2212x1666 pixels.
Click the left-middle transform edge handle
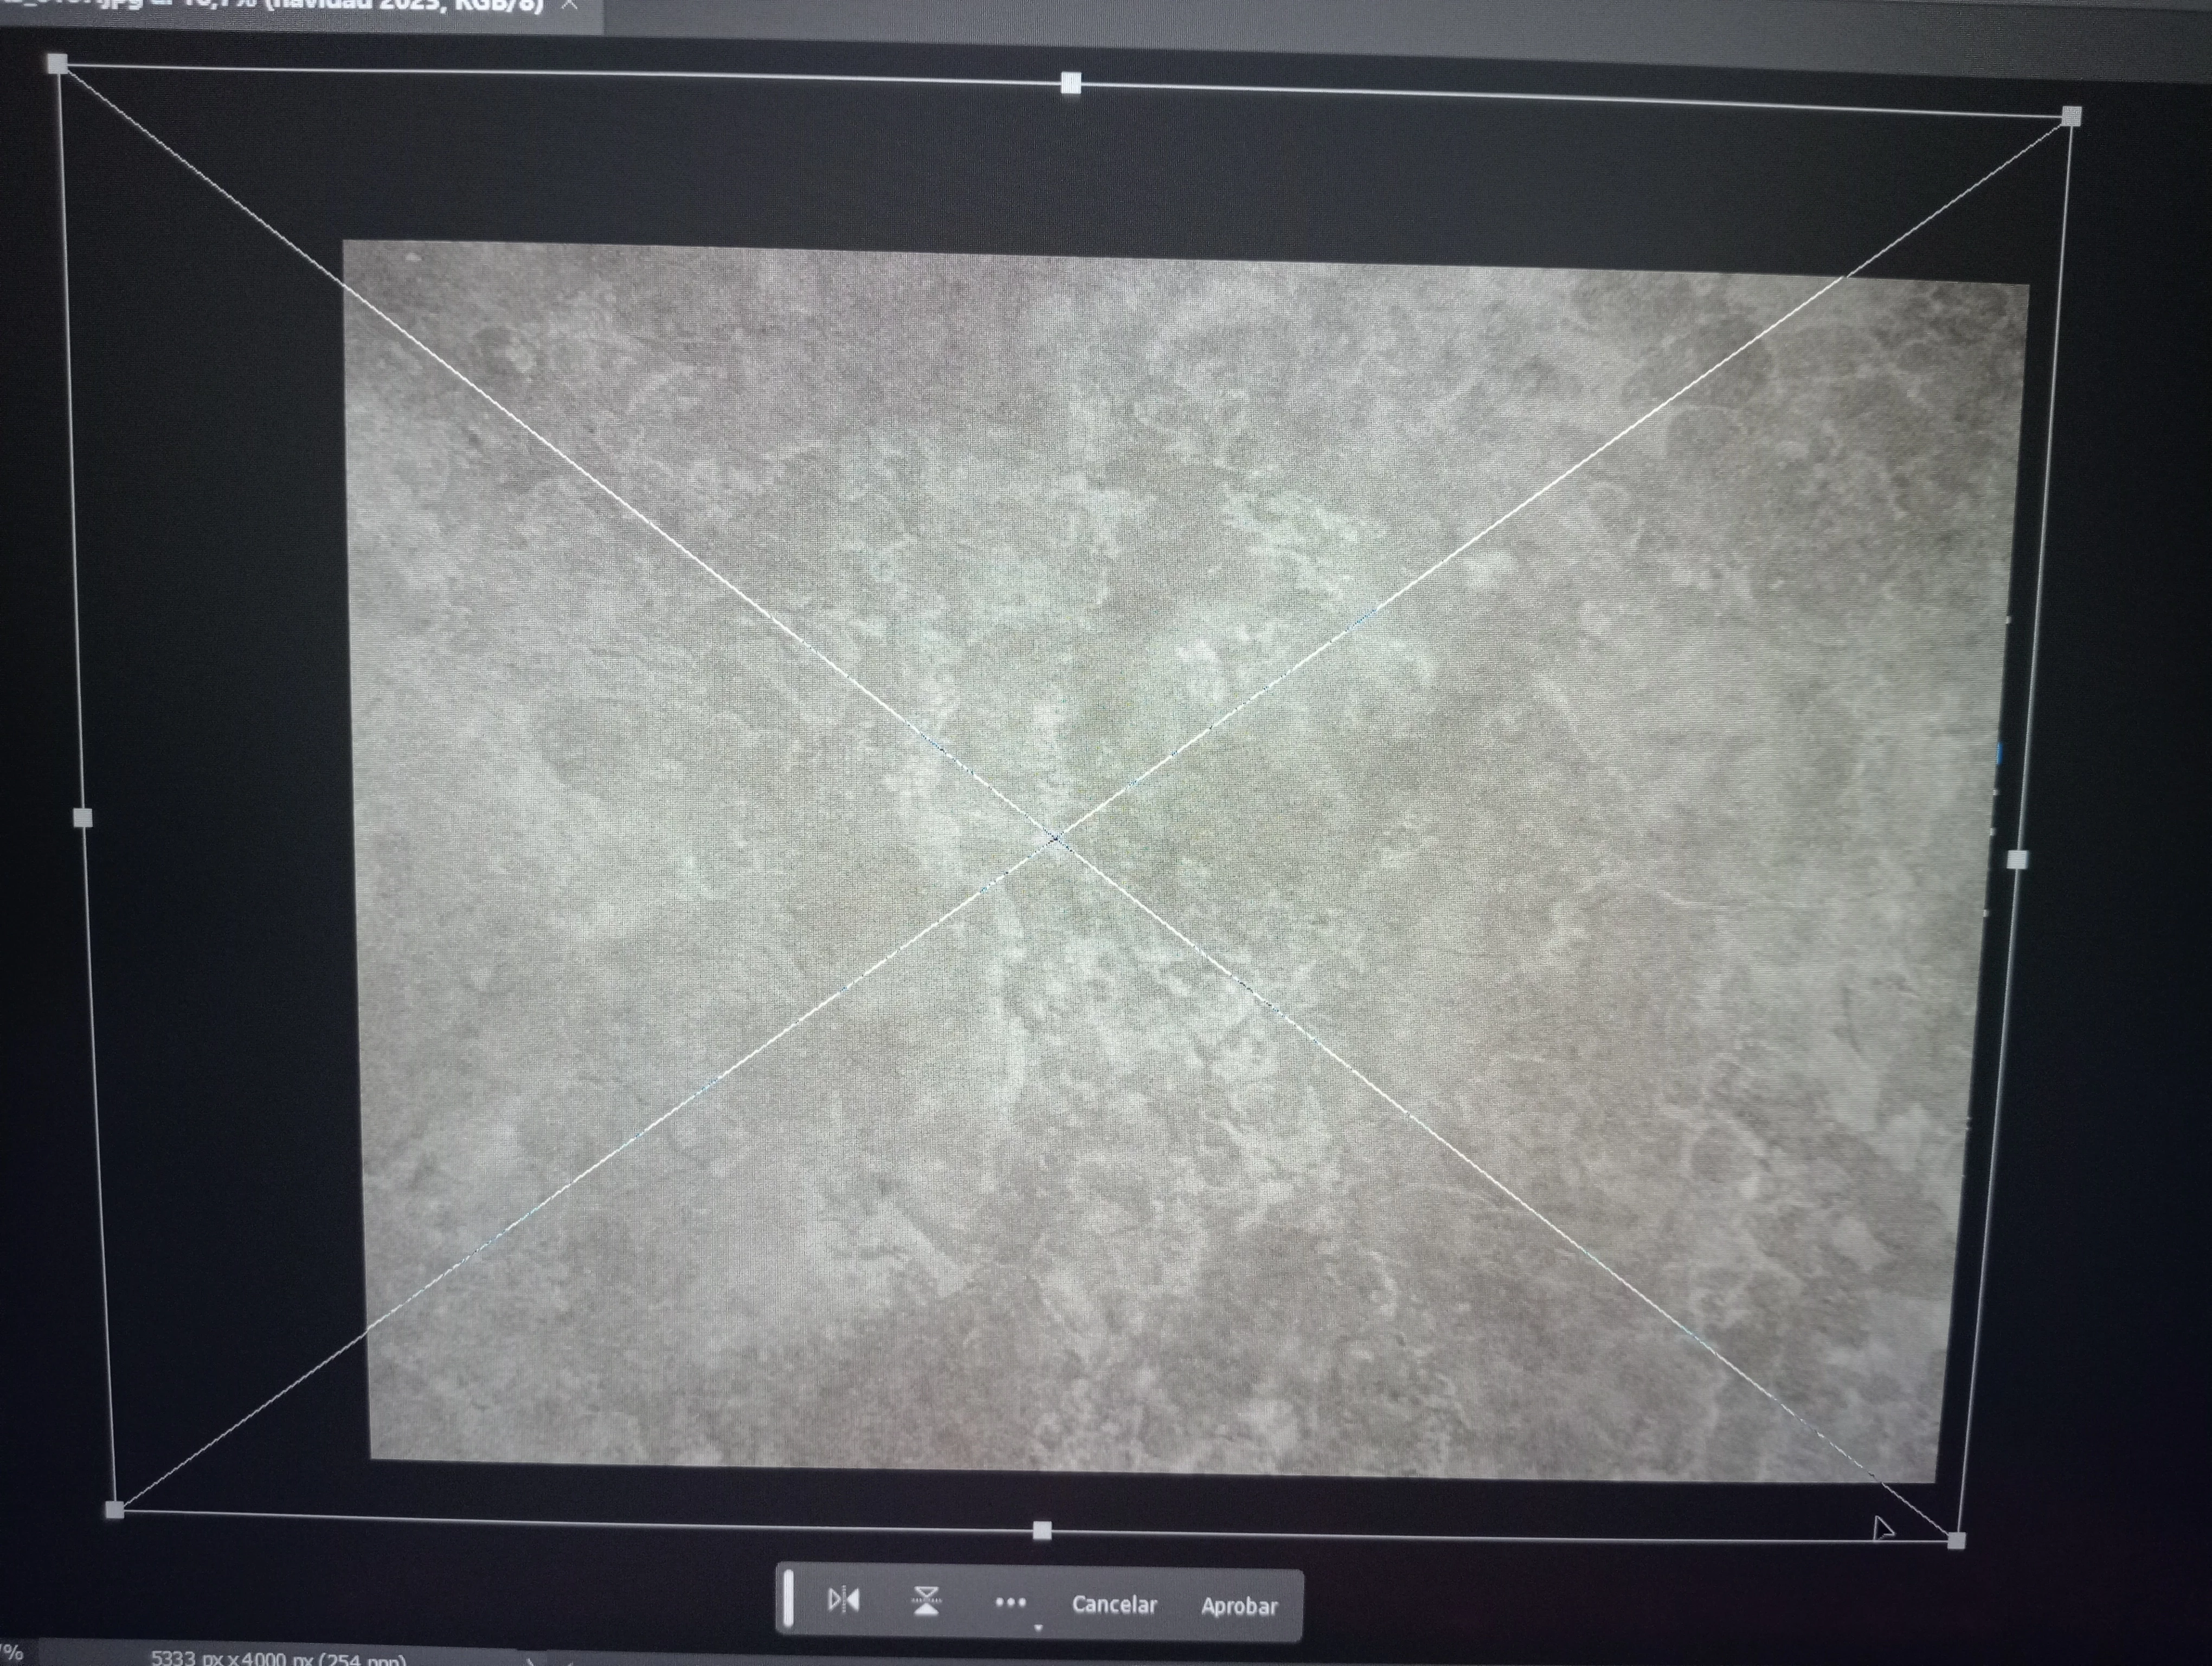[x=84, y=818]
